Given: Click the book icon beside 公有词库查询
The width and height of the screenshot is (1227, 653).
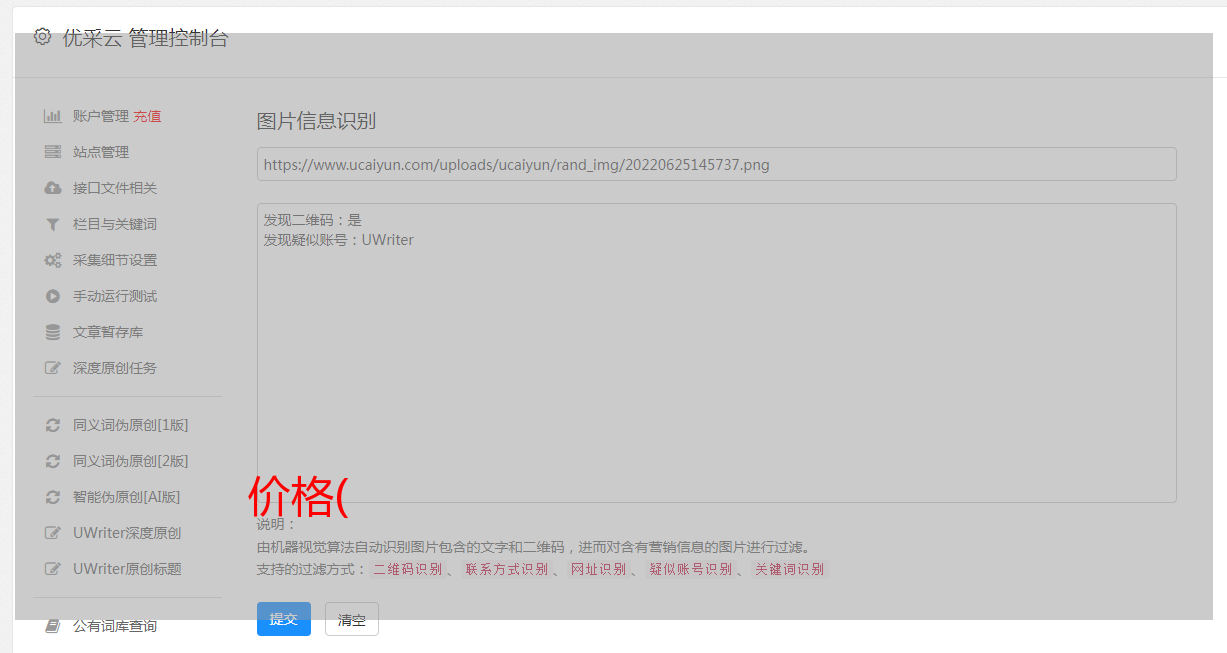Looking at the screenshot, I should click(x=53, y=626).
